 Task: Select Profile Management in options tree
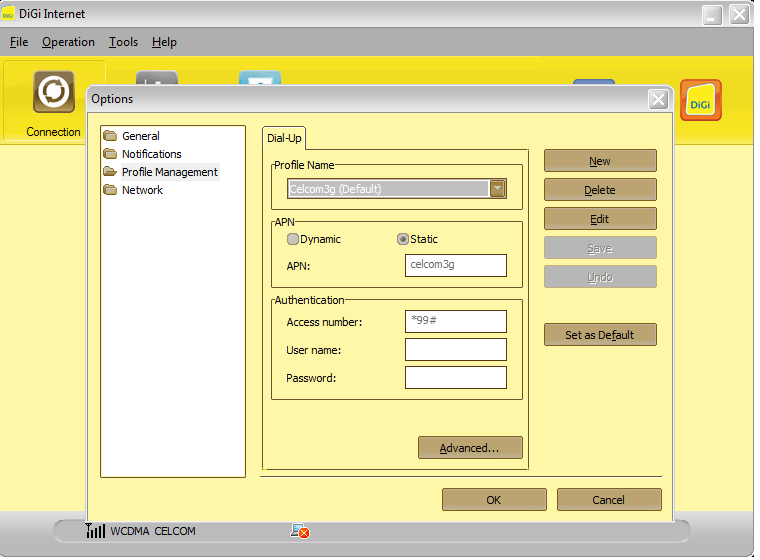(x=170, y=172)
